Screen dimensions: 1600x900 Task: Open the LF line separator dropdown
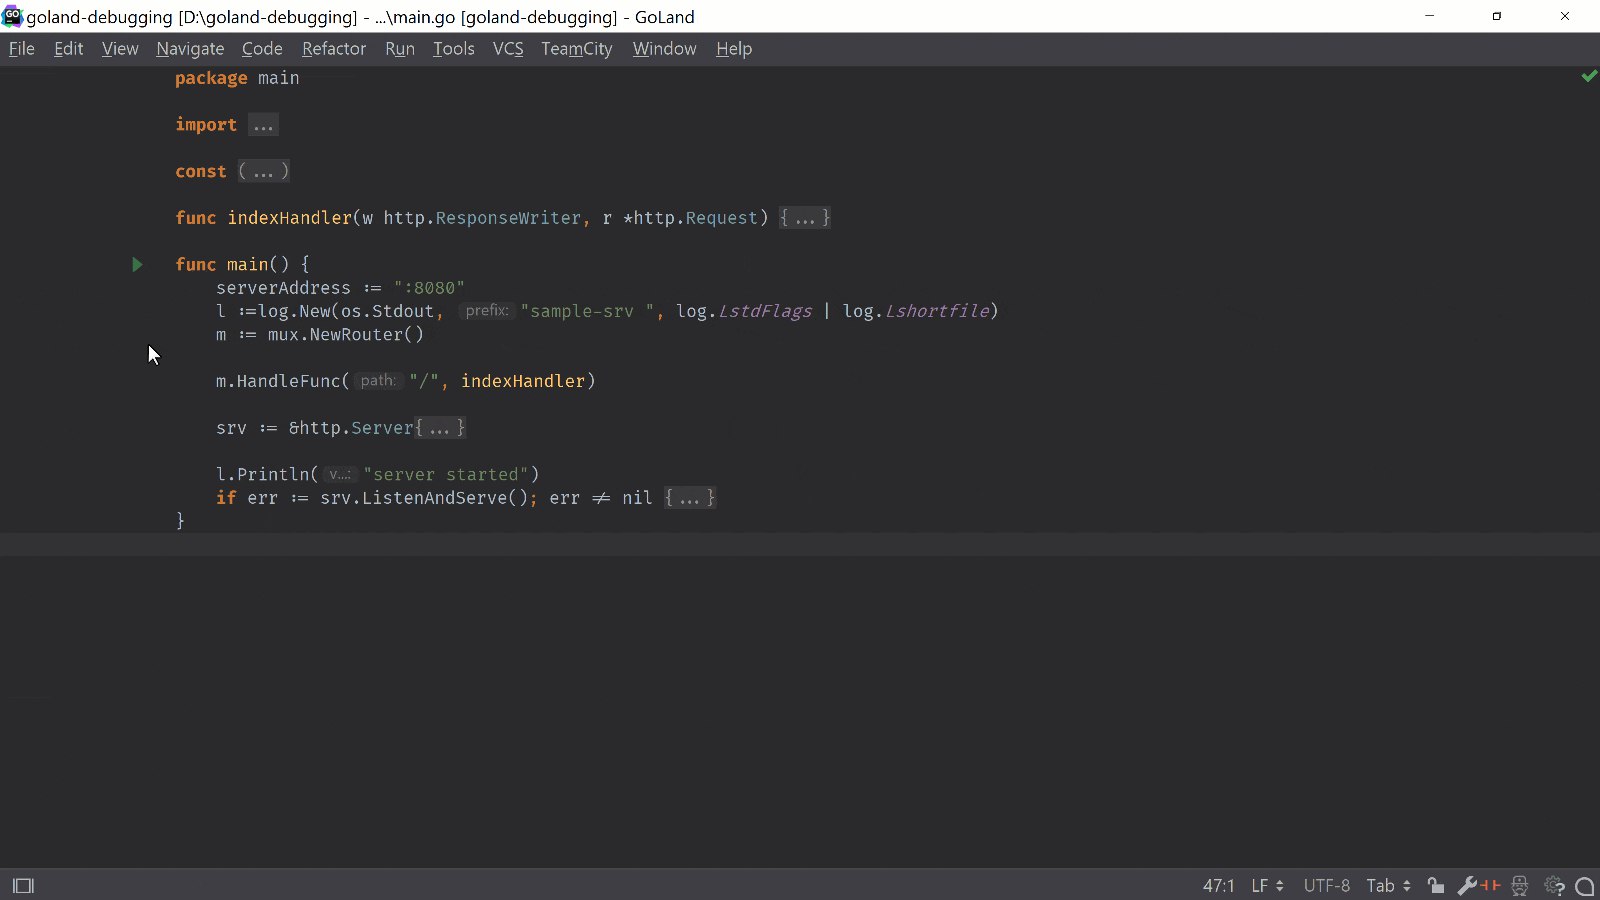tap(1267, 886)
